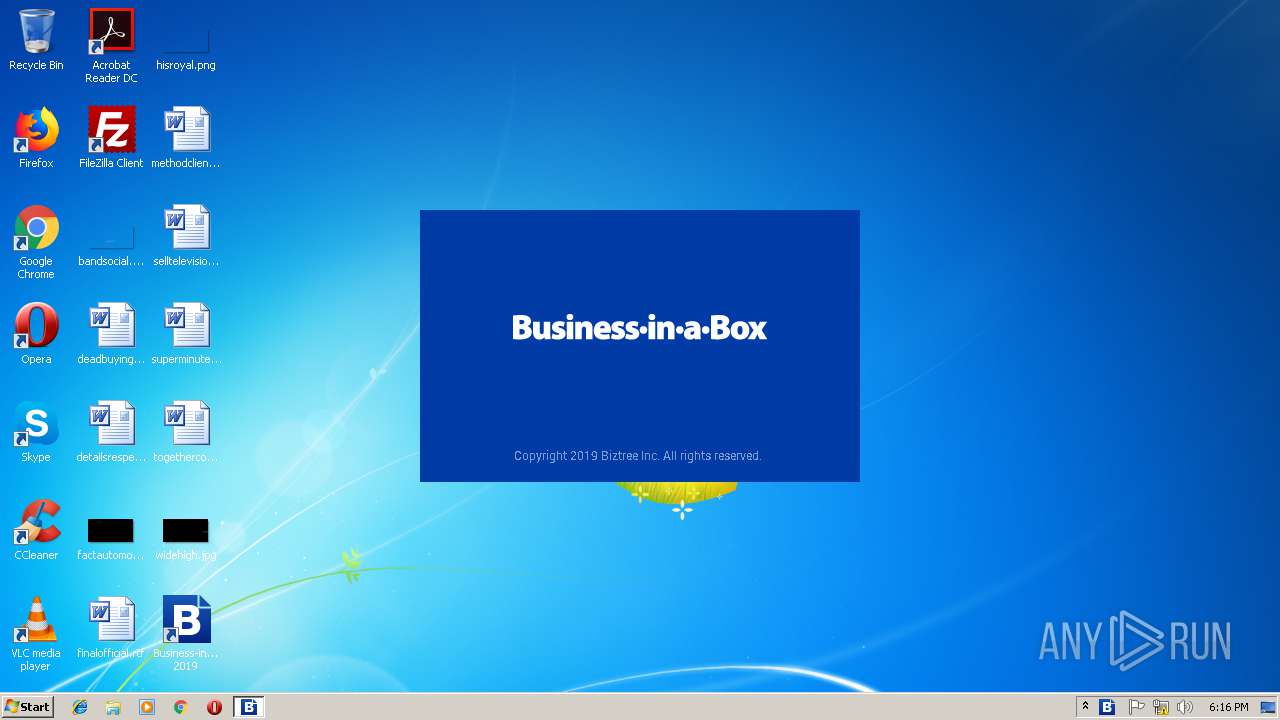Image resolution: width=1280 pixels, height=720 pixels.
Task: Launch Firefox from the desktop
Action: point(36,138)
